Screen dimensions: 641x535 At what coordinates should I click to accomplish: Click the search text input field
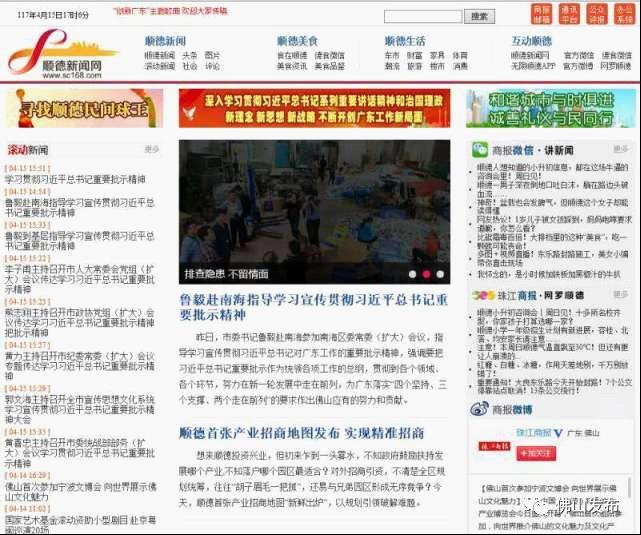tap(422, 17)
